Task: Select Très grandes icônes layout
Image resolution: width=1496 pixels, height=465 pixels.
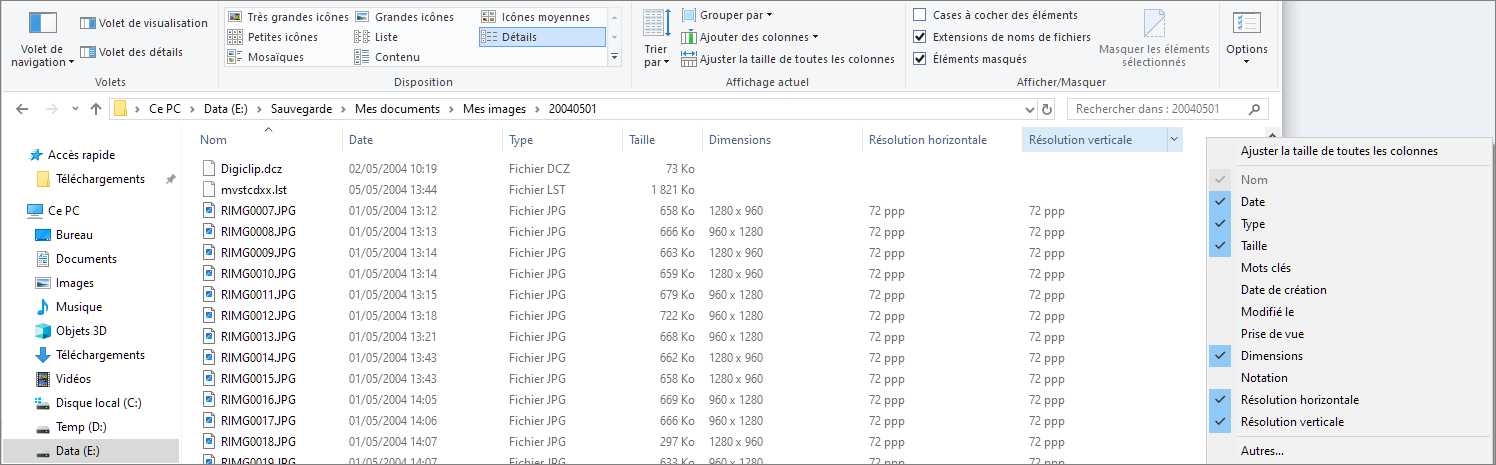Action: 288,17
